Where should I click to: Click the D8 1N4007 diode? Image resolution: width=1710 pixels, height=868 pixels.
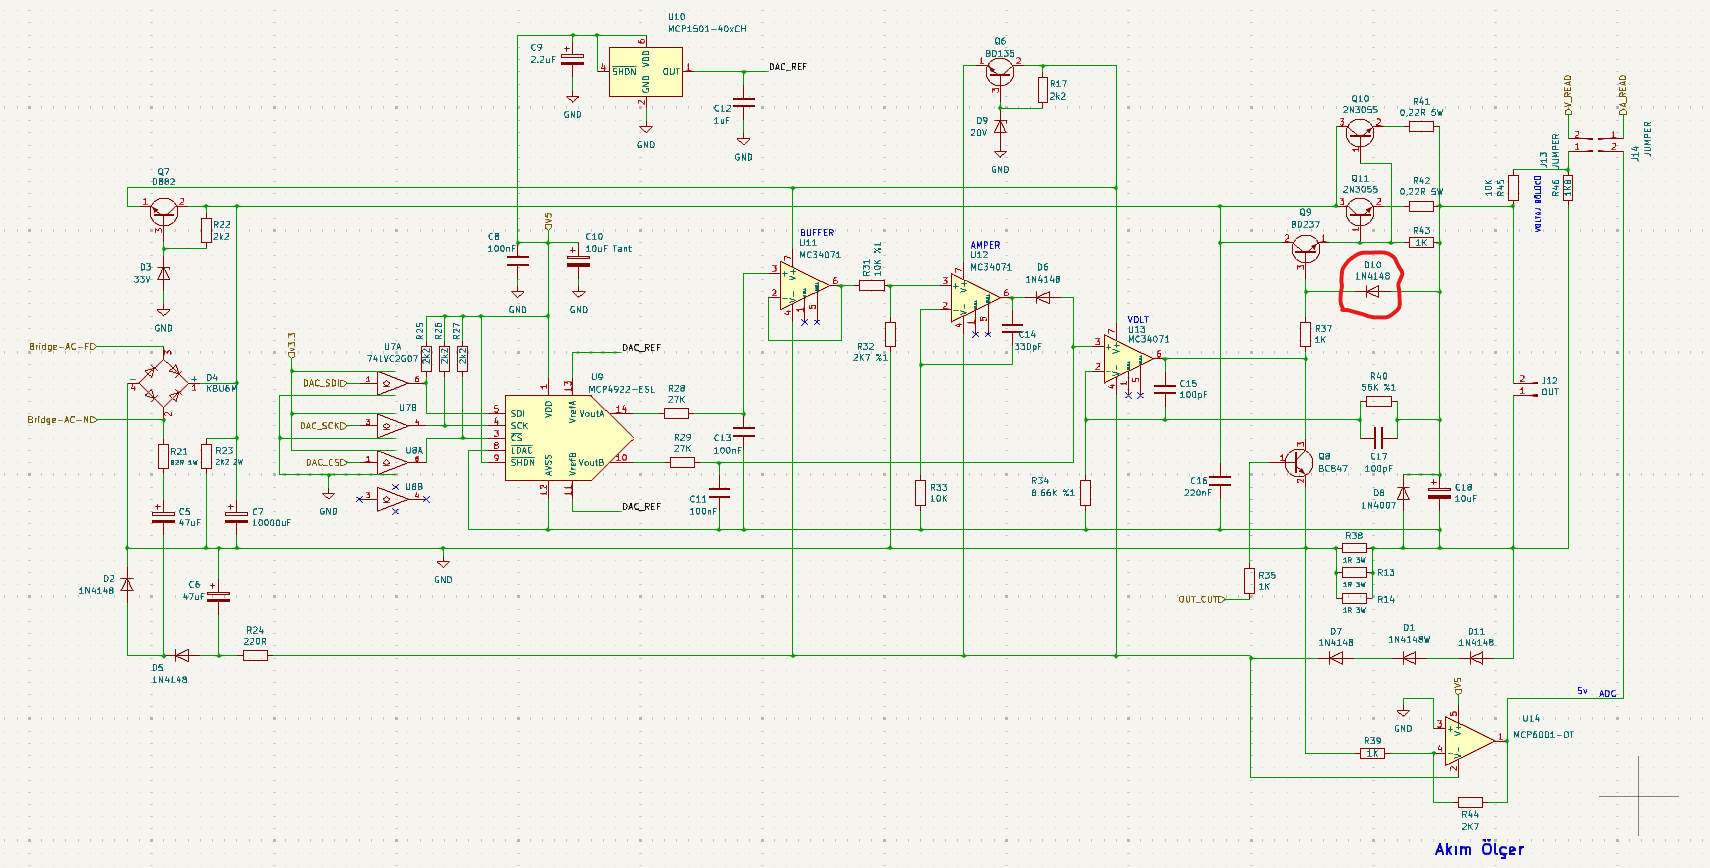point(1403,494)
